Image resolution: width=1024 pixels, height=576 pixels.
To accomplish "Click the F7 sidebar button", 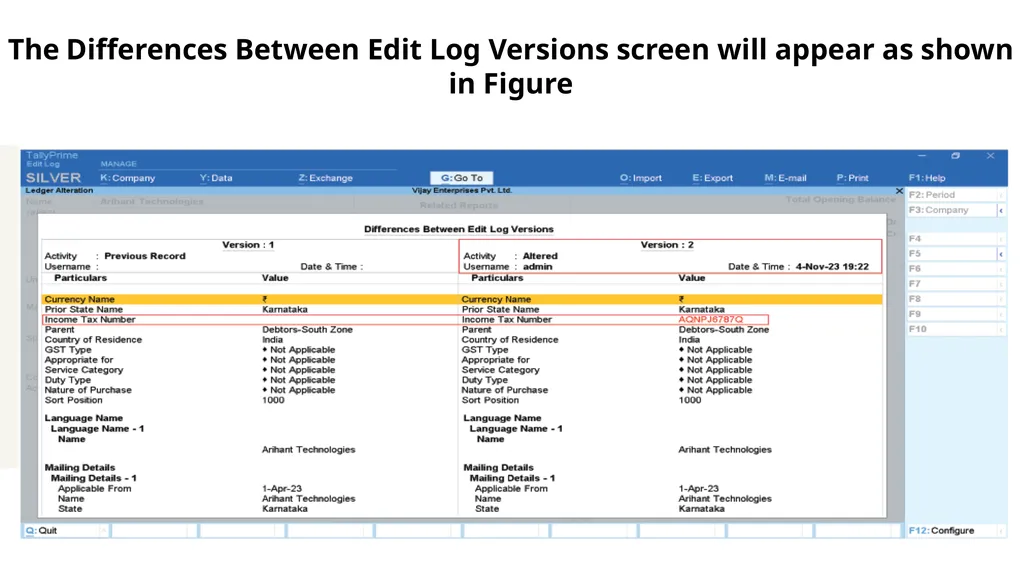I will [952, 283].
